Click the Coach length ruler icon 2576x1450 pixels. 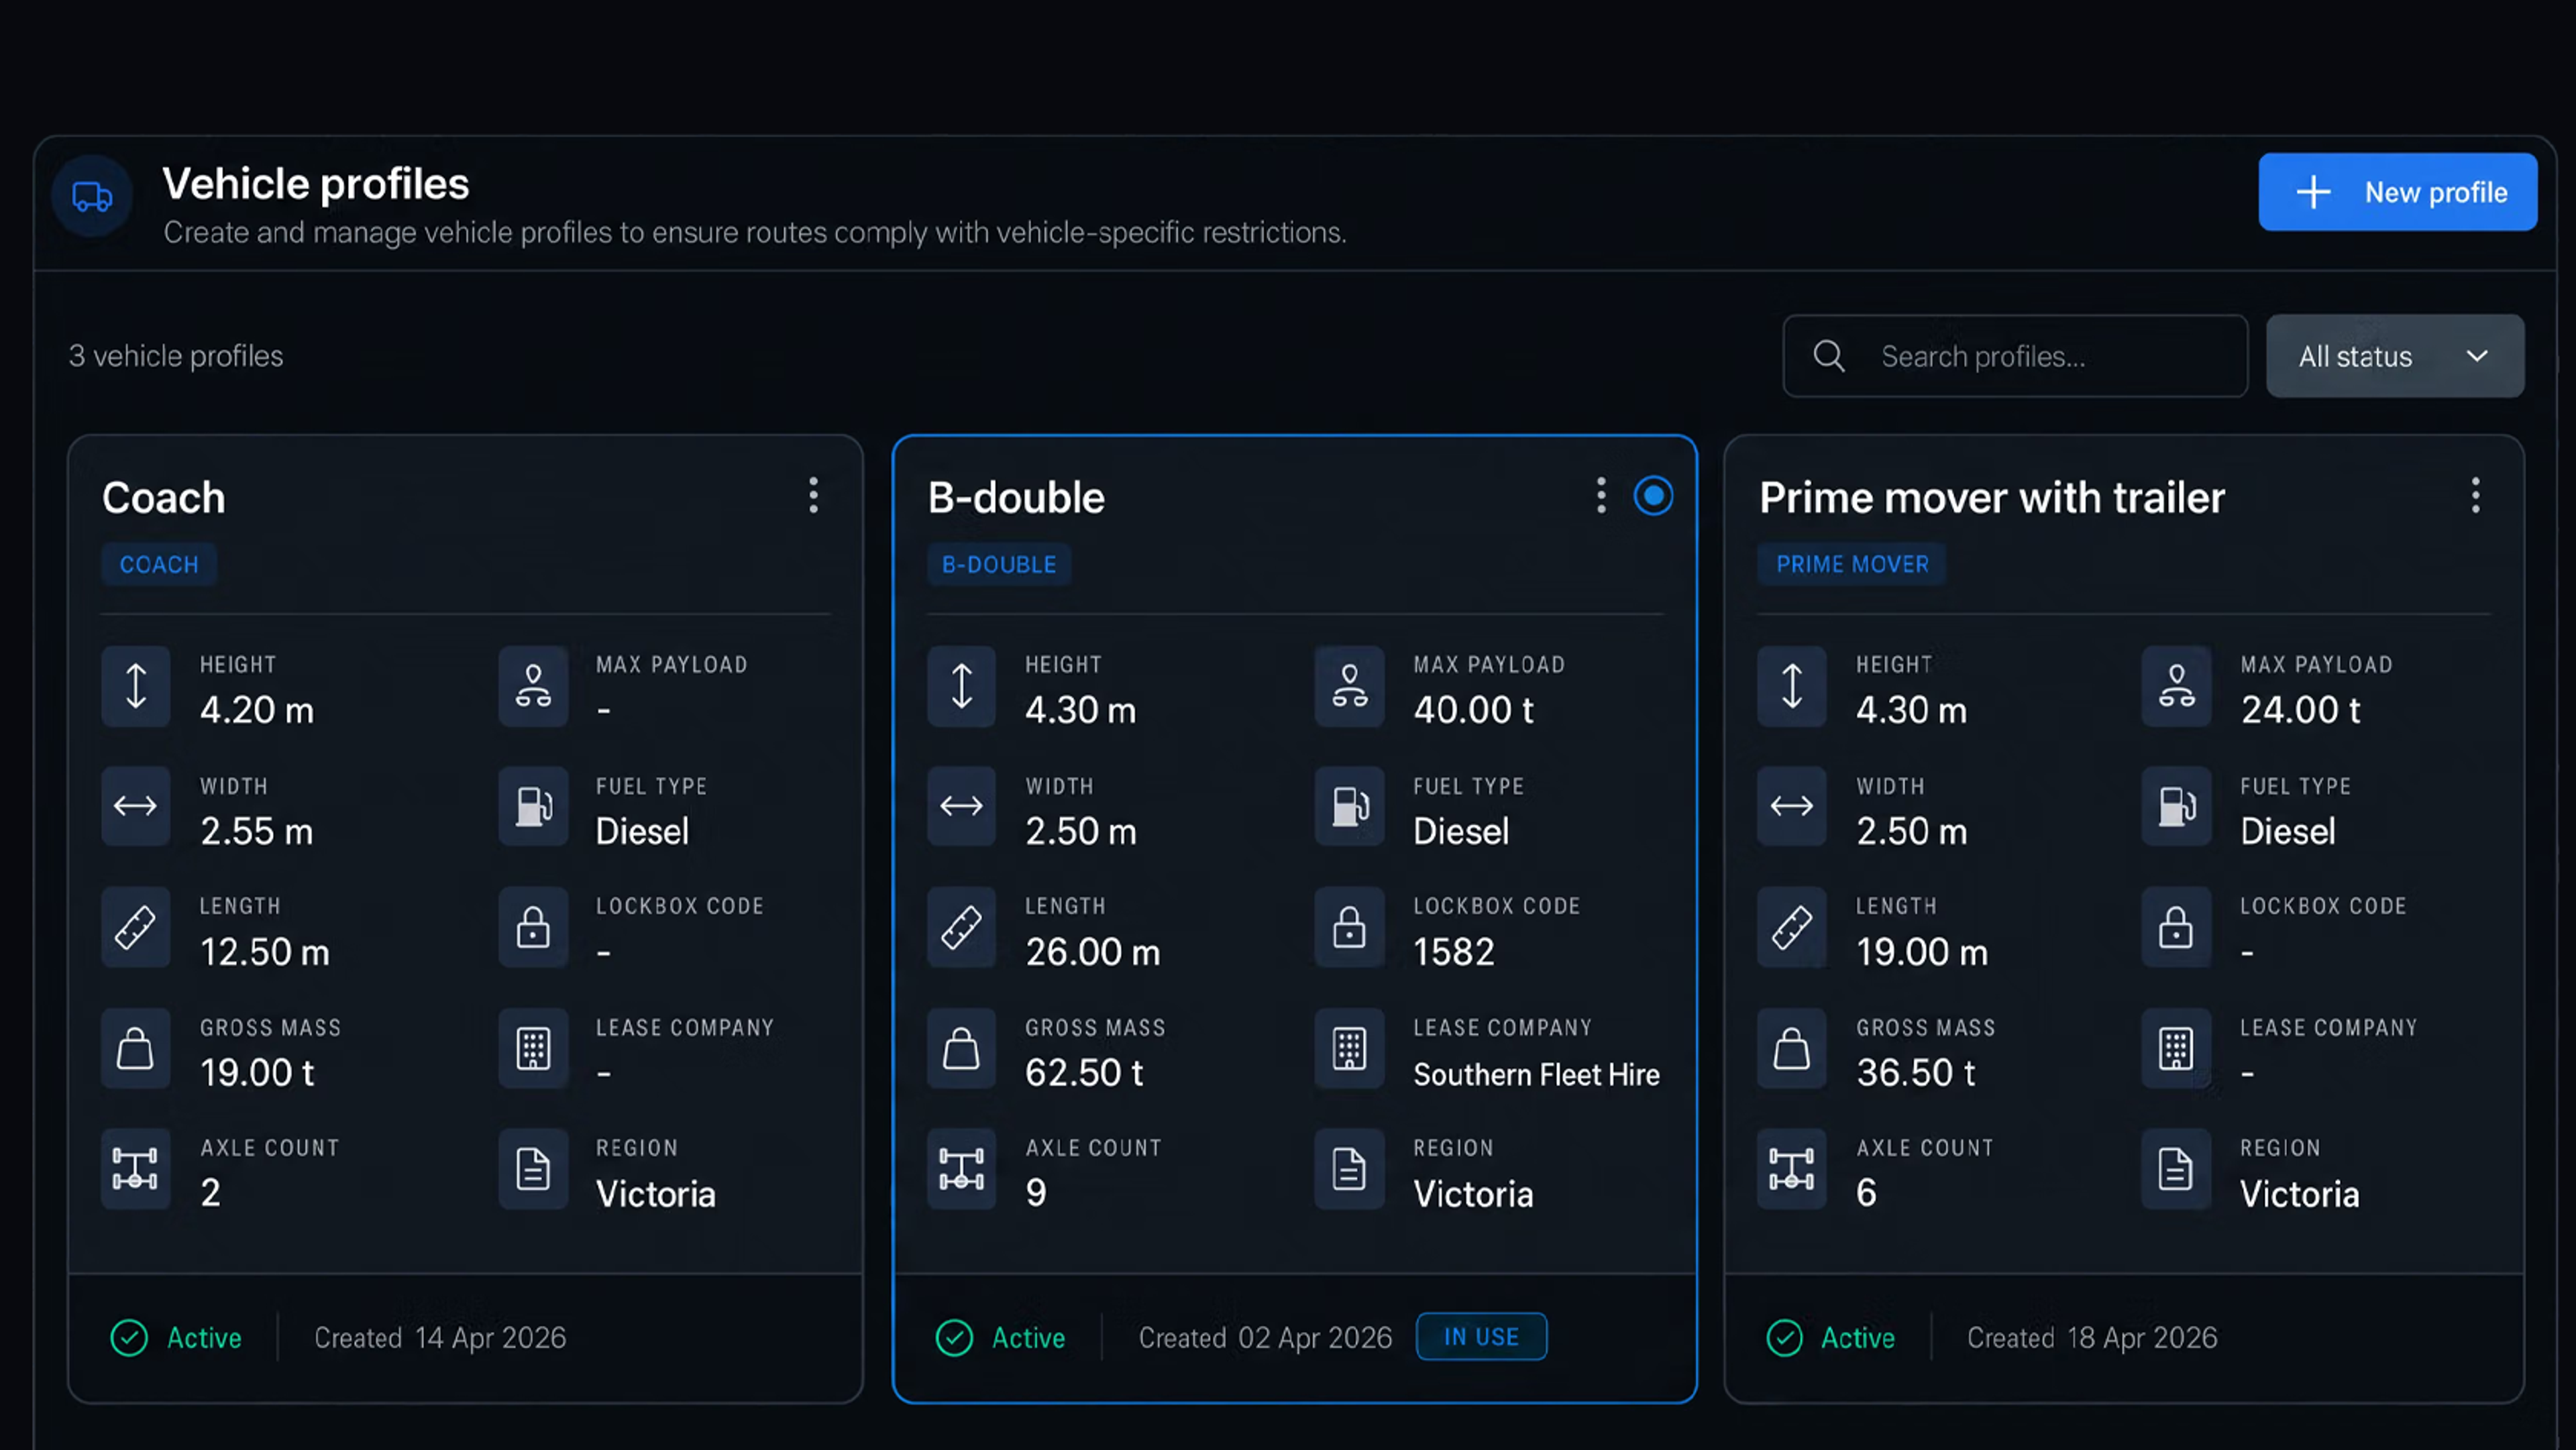coord(136,928)
